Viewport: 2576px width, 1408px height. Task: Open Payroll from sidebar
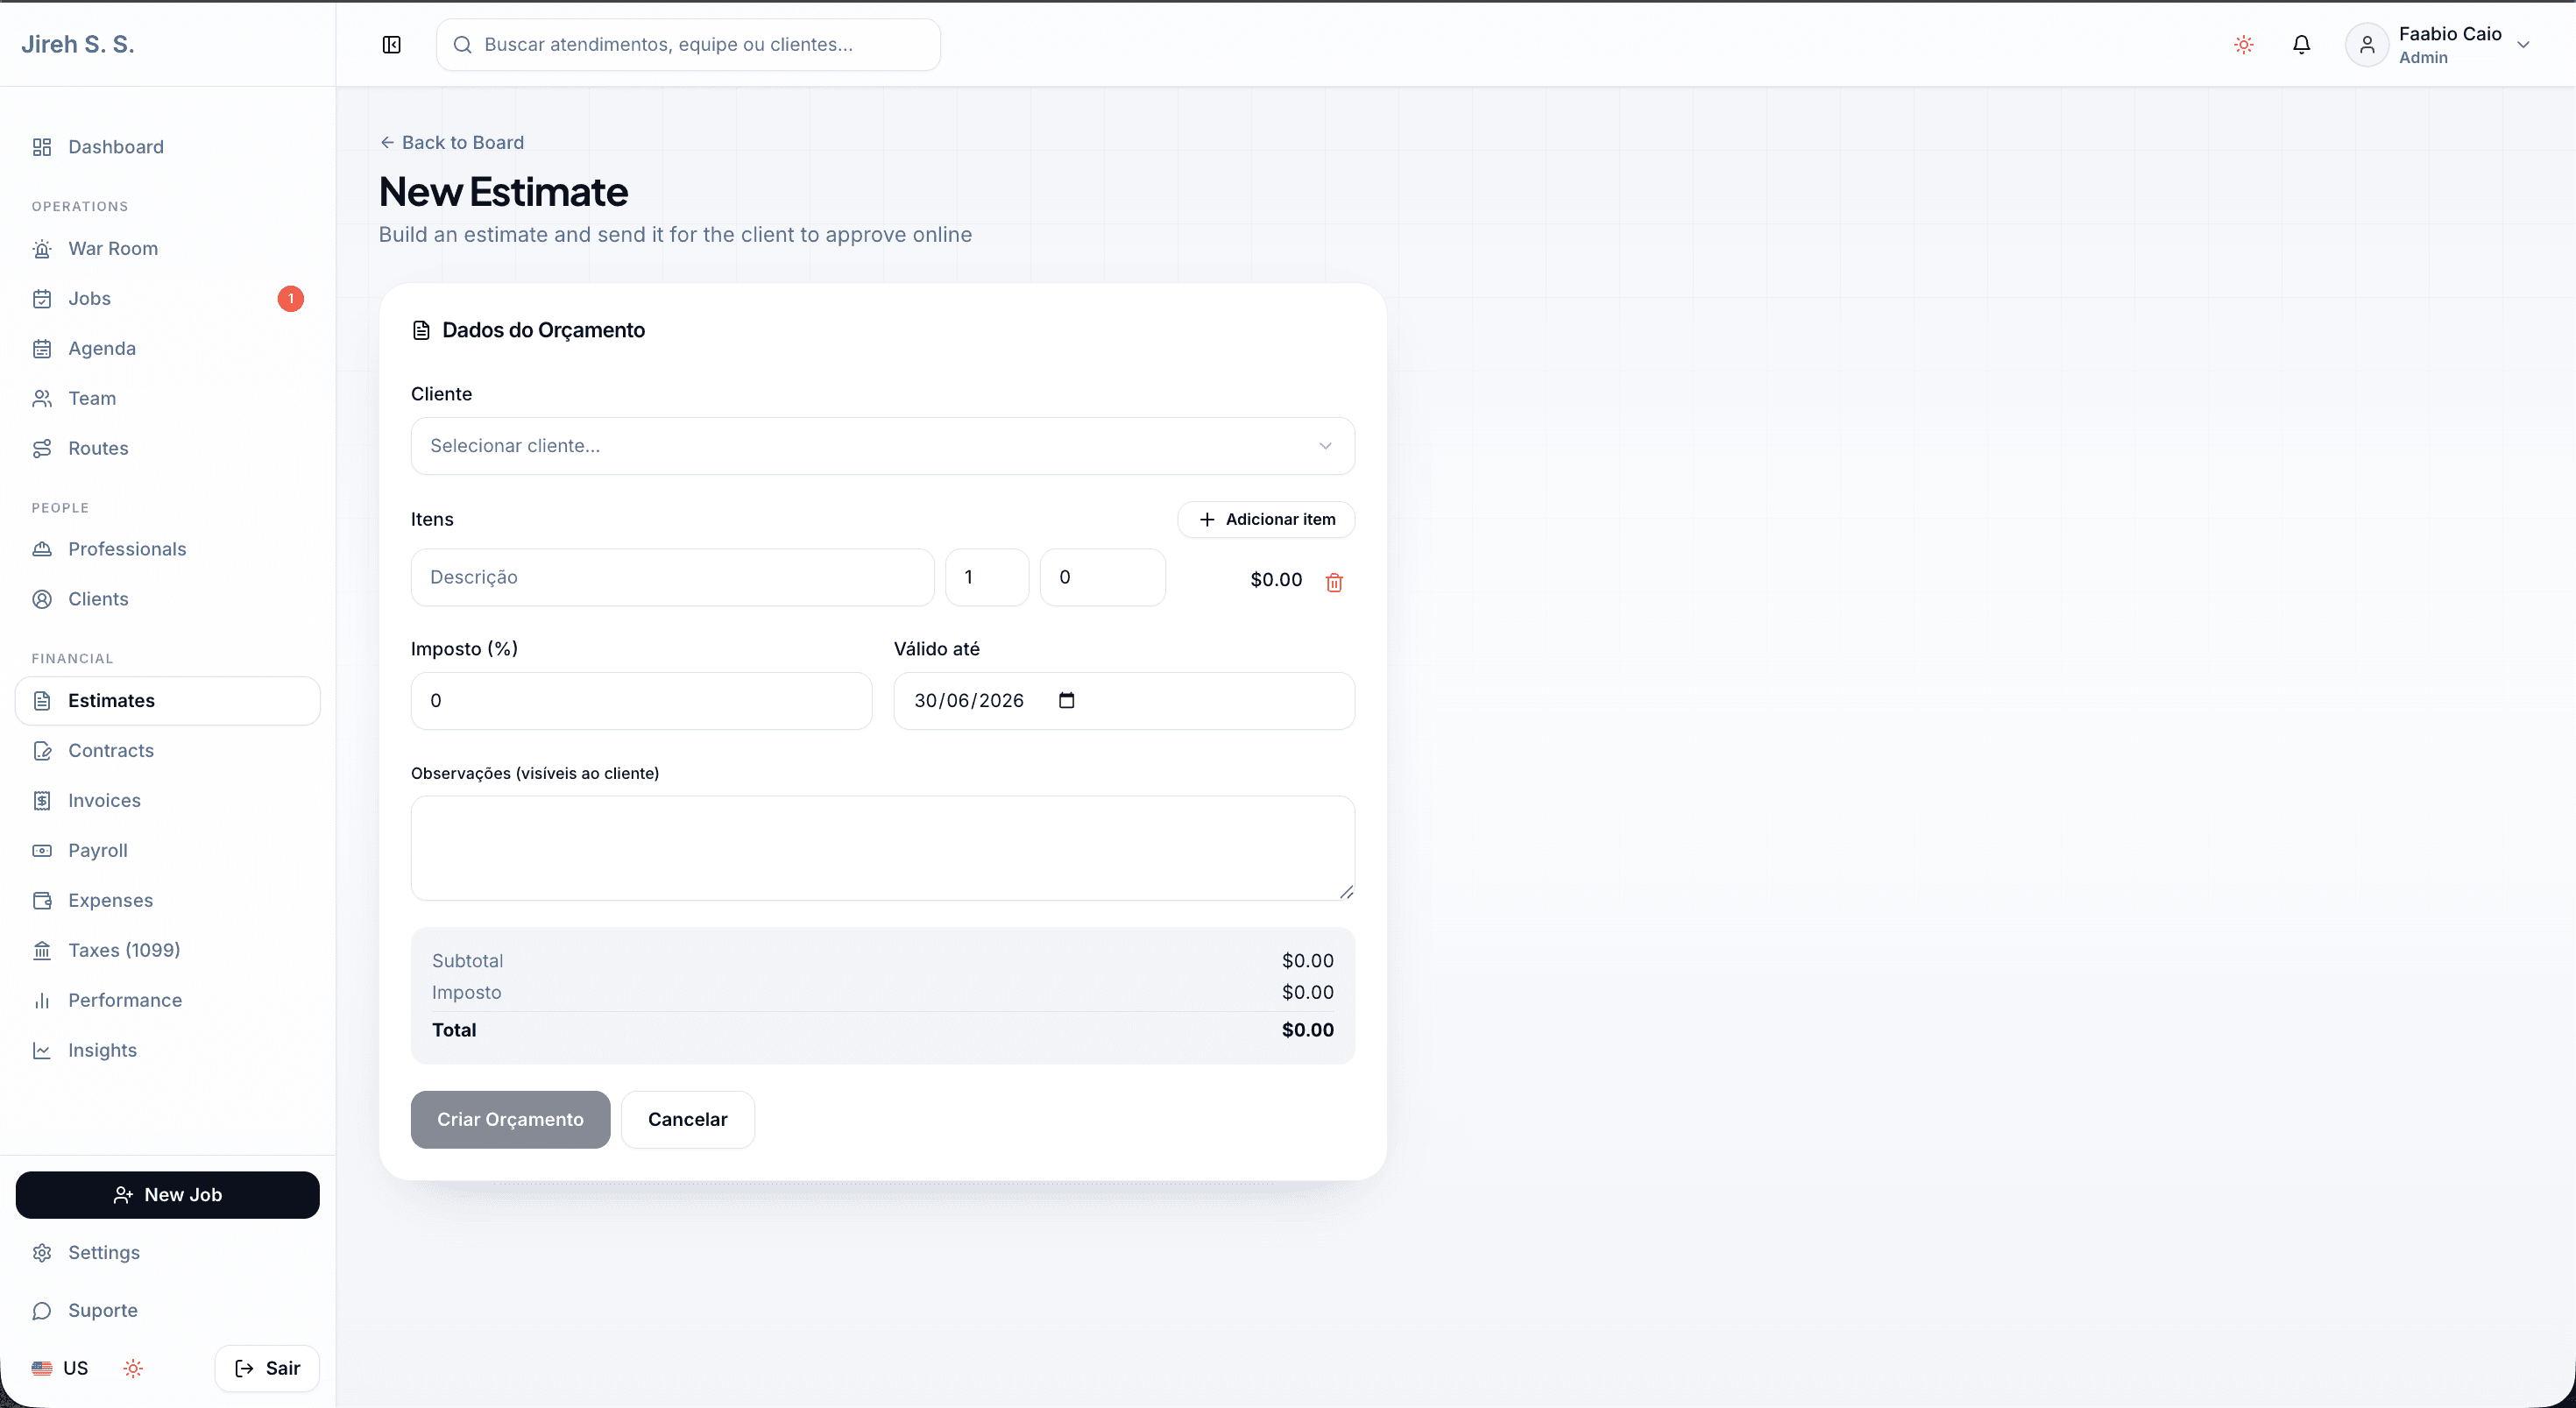click(x=168, y=851)
